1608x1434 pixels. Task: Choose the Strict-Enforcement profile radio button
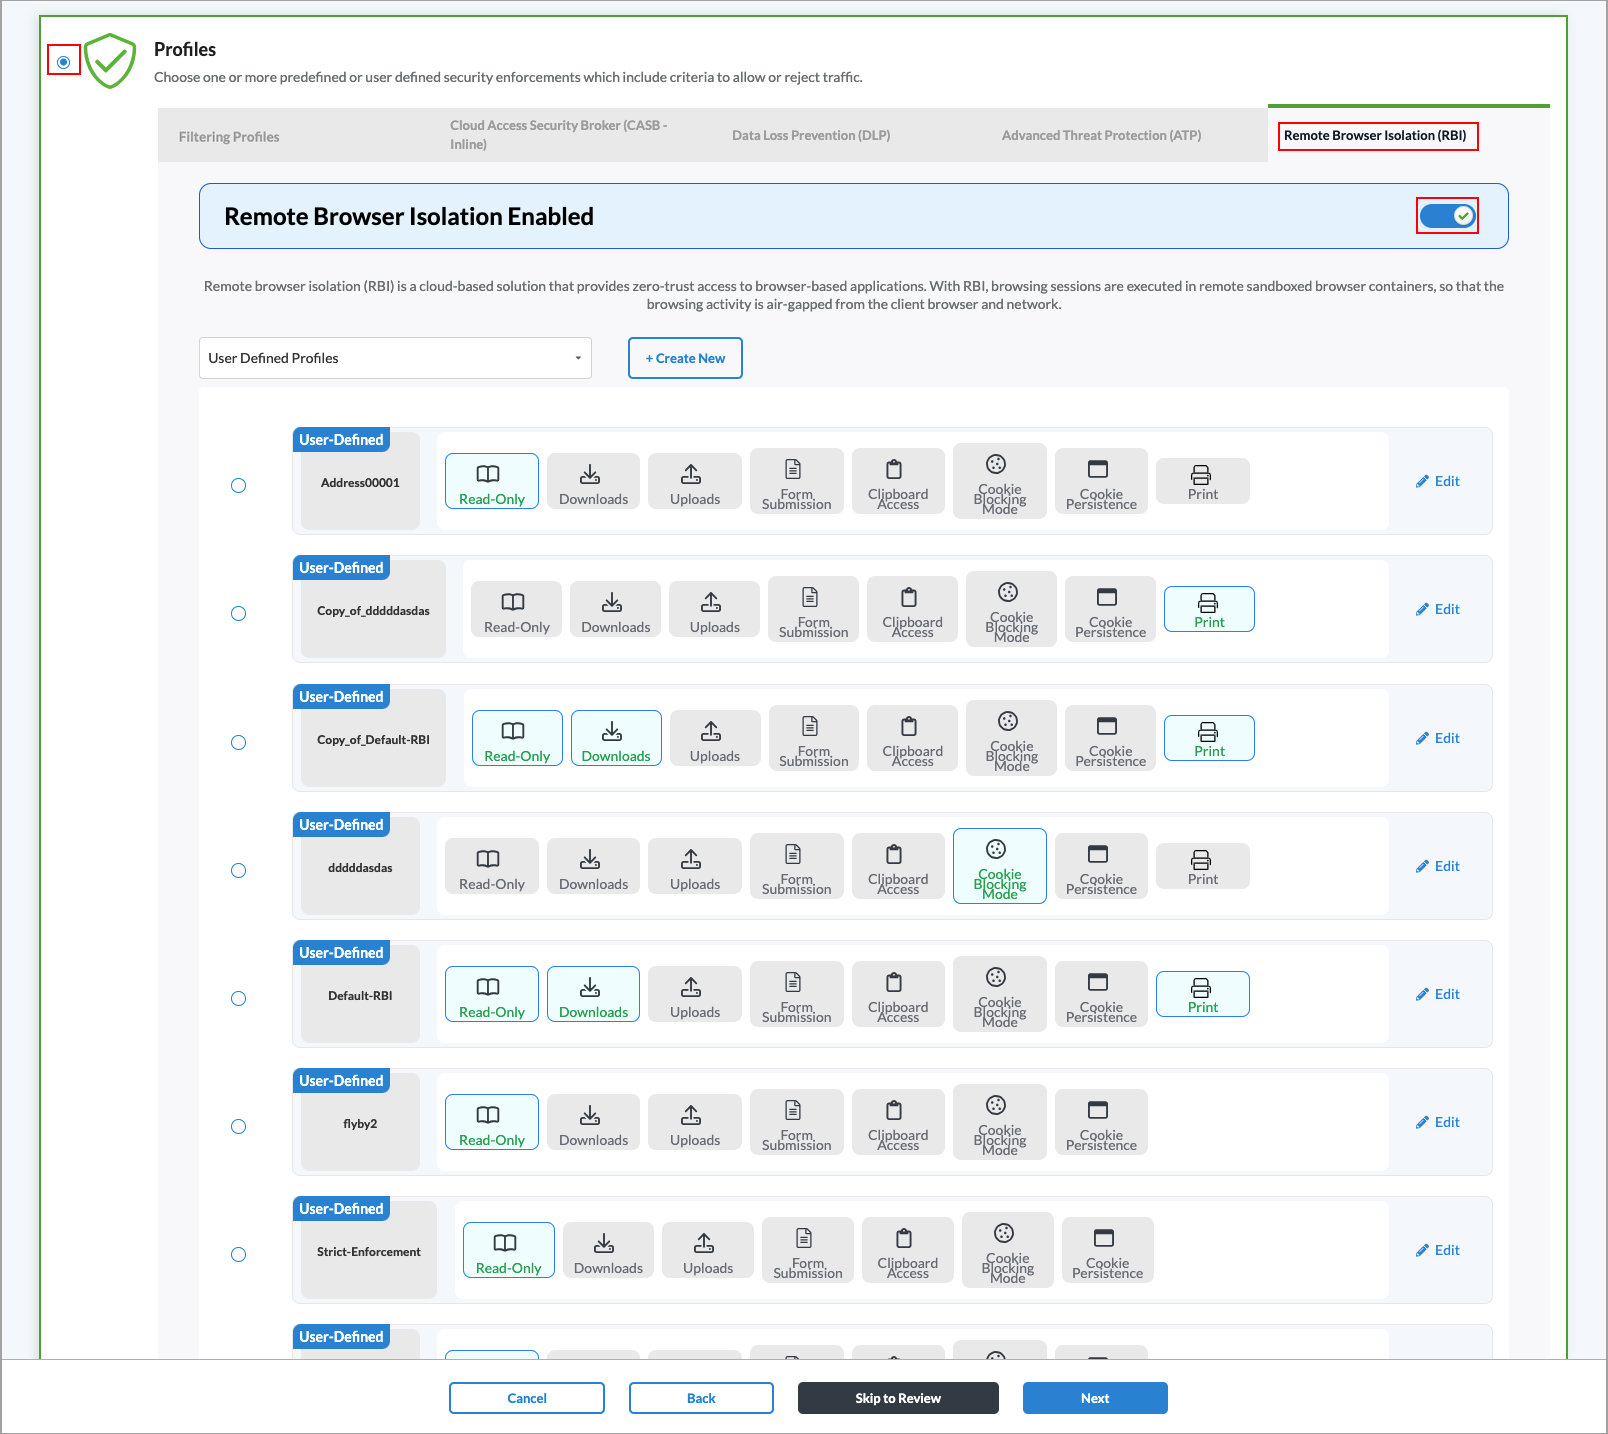[x=238, y=1254]
